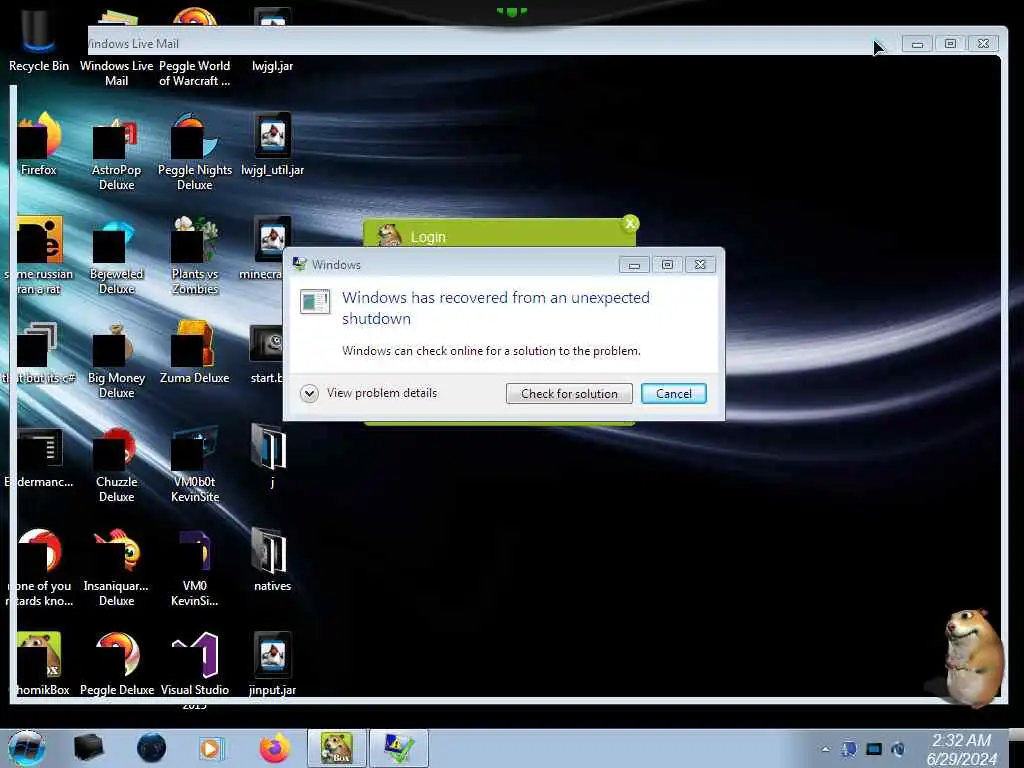The width and height of the screenshot is (1024, 768).
Task: Open the dark globe taskbar icon
Action: (x=152, y=748)
